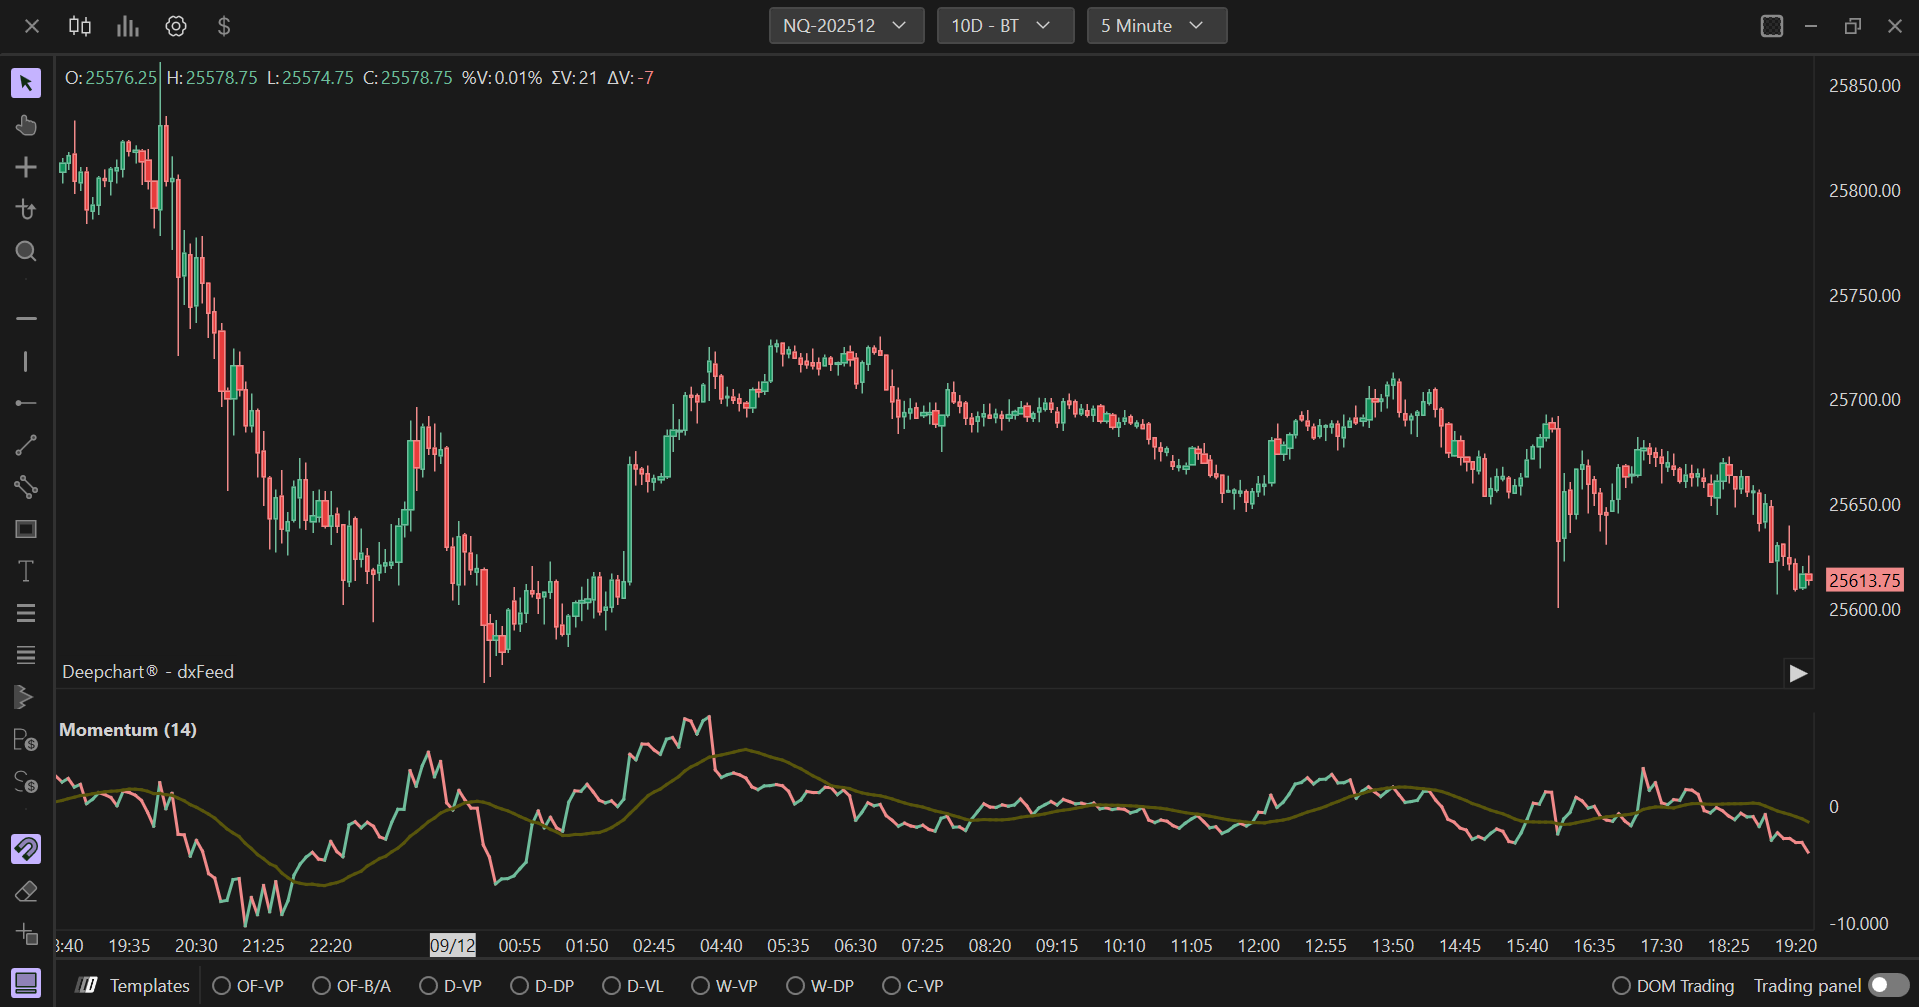Select the text annotation tool
Screen dimensions: 1919x1007
point(26,571)
